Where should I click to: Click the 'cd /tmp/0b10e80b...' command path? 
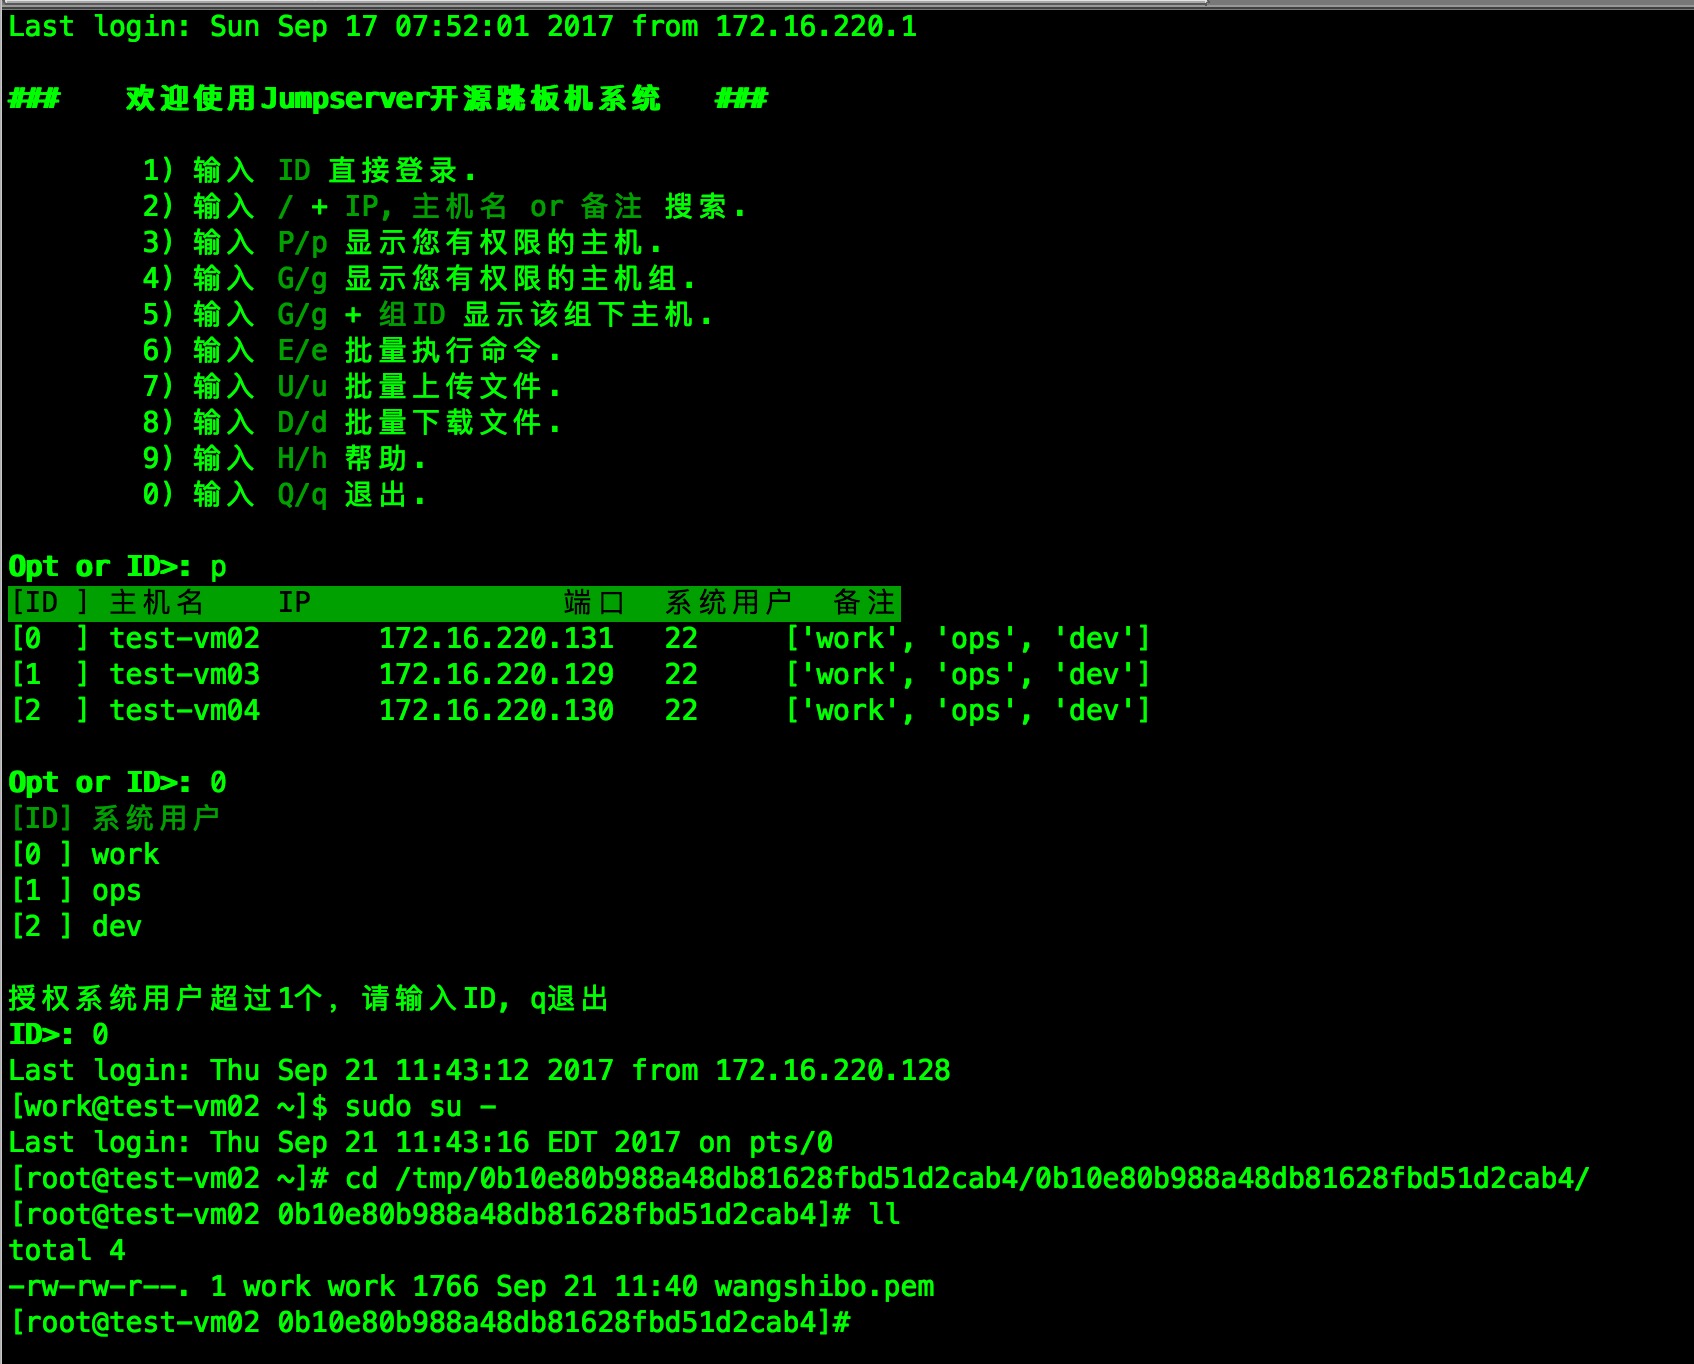click(x=967, y=1178)
